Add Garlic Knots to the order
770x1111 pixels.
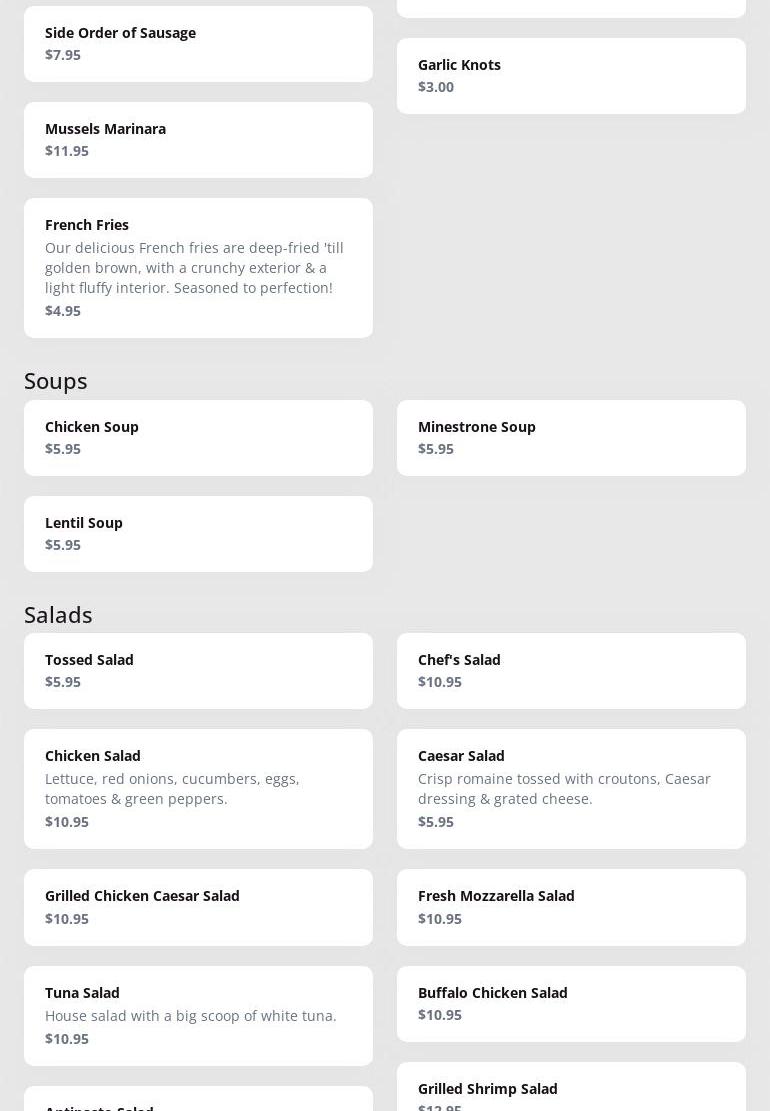(x=571, y=76)
